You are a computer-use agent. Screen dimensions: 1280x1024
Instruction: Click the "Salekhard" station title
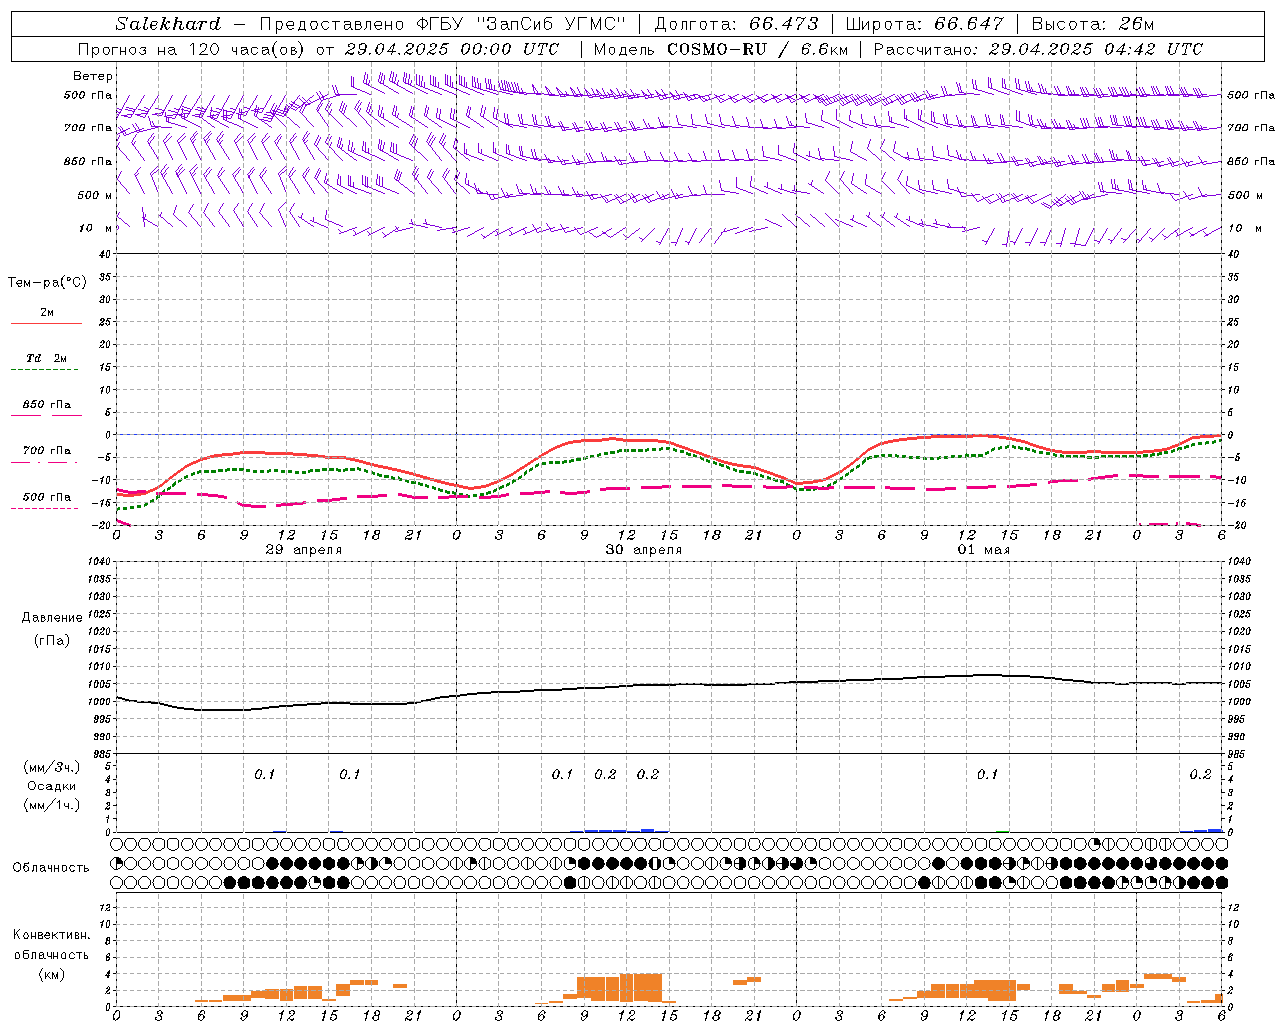point(168,24)
